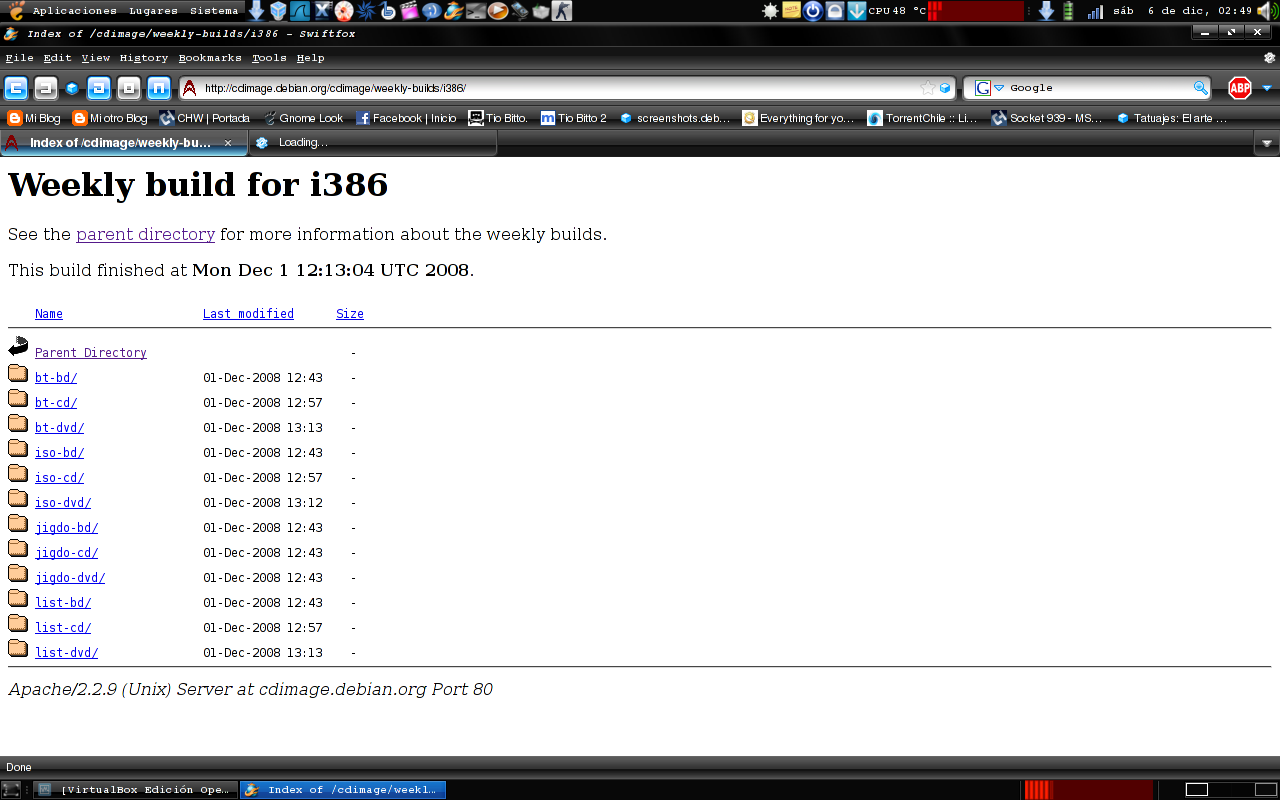Follow the parent directory link in the paragraph
The image size is (1280, 800).
pyautogui.click(x=145, y=234)
